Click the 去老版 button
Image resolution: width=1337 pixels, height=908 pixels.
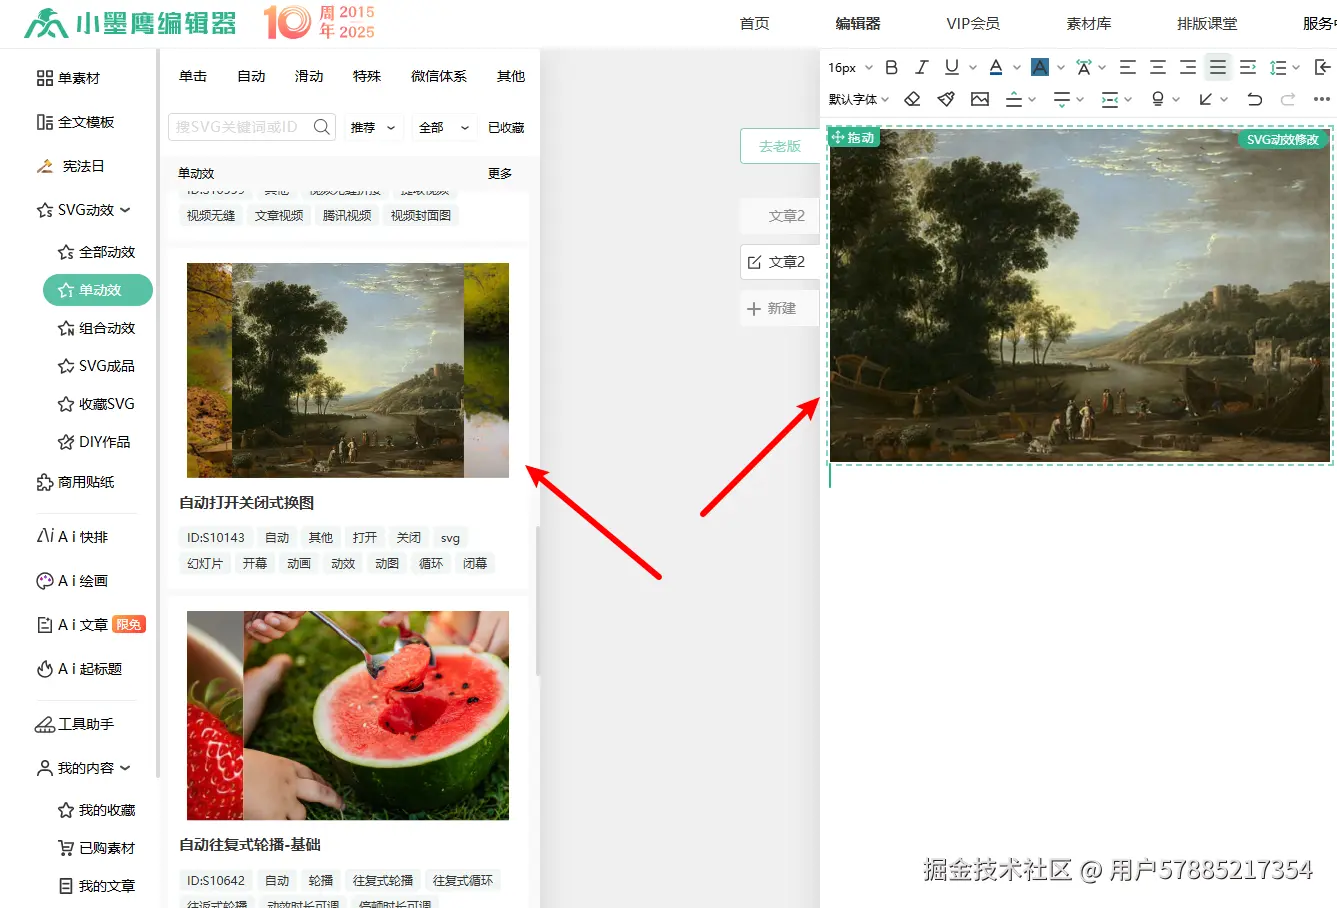[x=780, y=146]
